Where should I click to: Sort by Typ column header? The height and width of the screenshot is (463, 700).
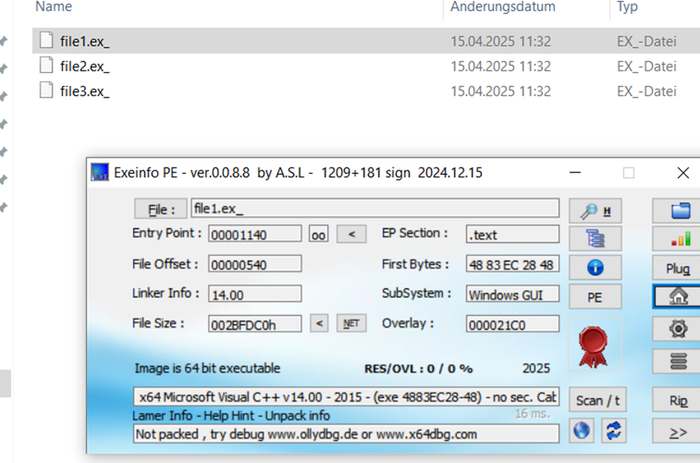click(627, 6)
